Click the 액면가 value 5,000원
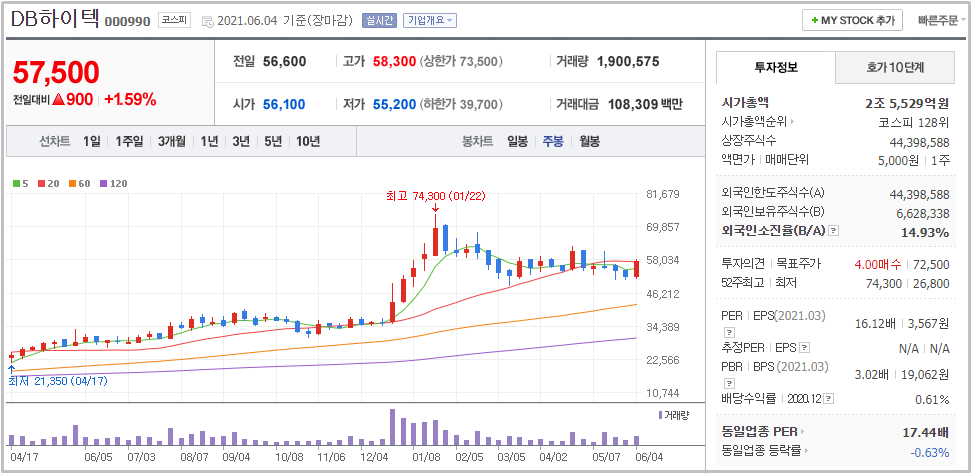Screen dimensions: 971x474 [901, 160]
